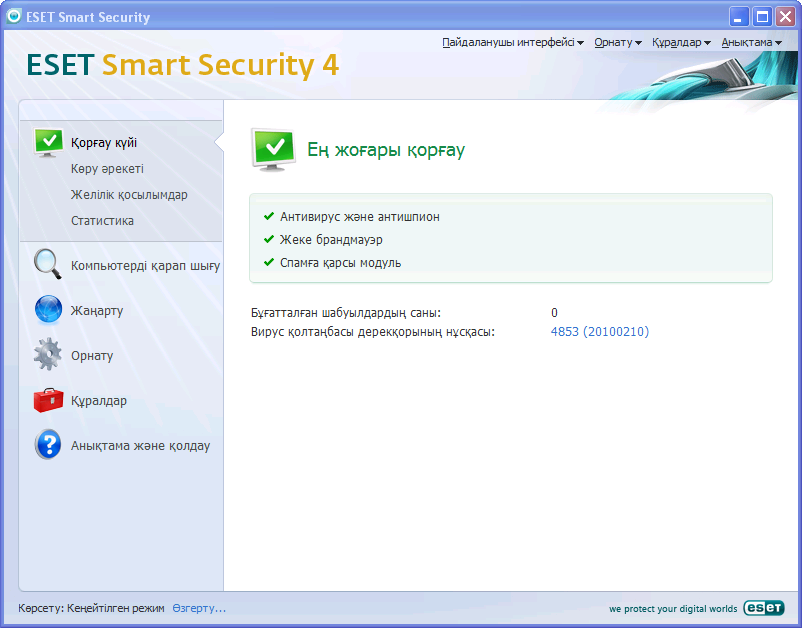Open Көру әрекеті sub-item

(107, 169)
